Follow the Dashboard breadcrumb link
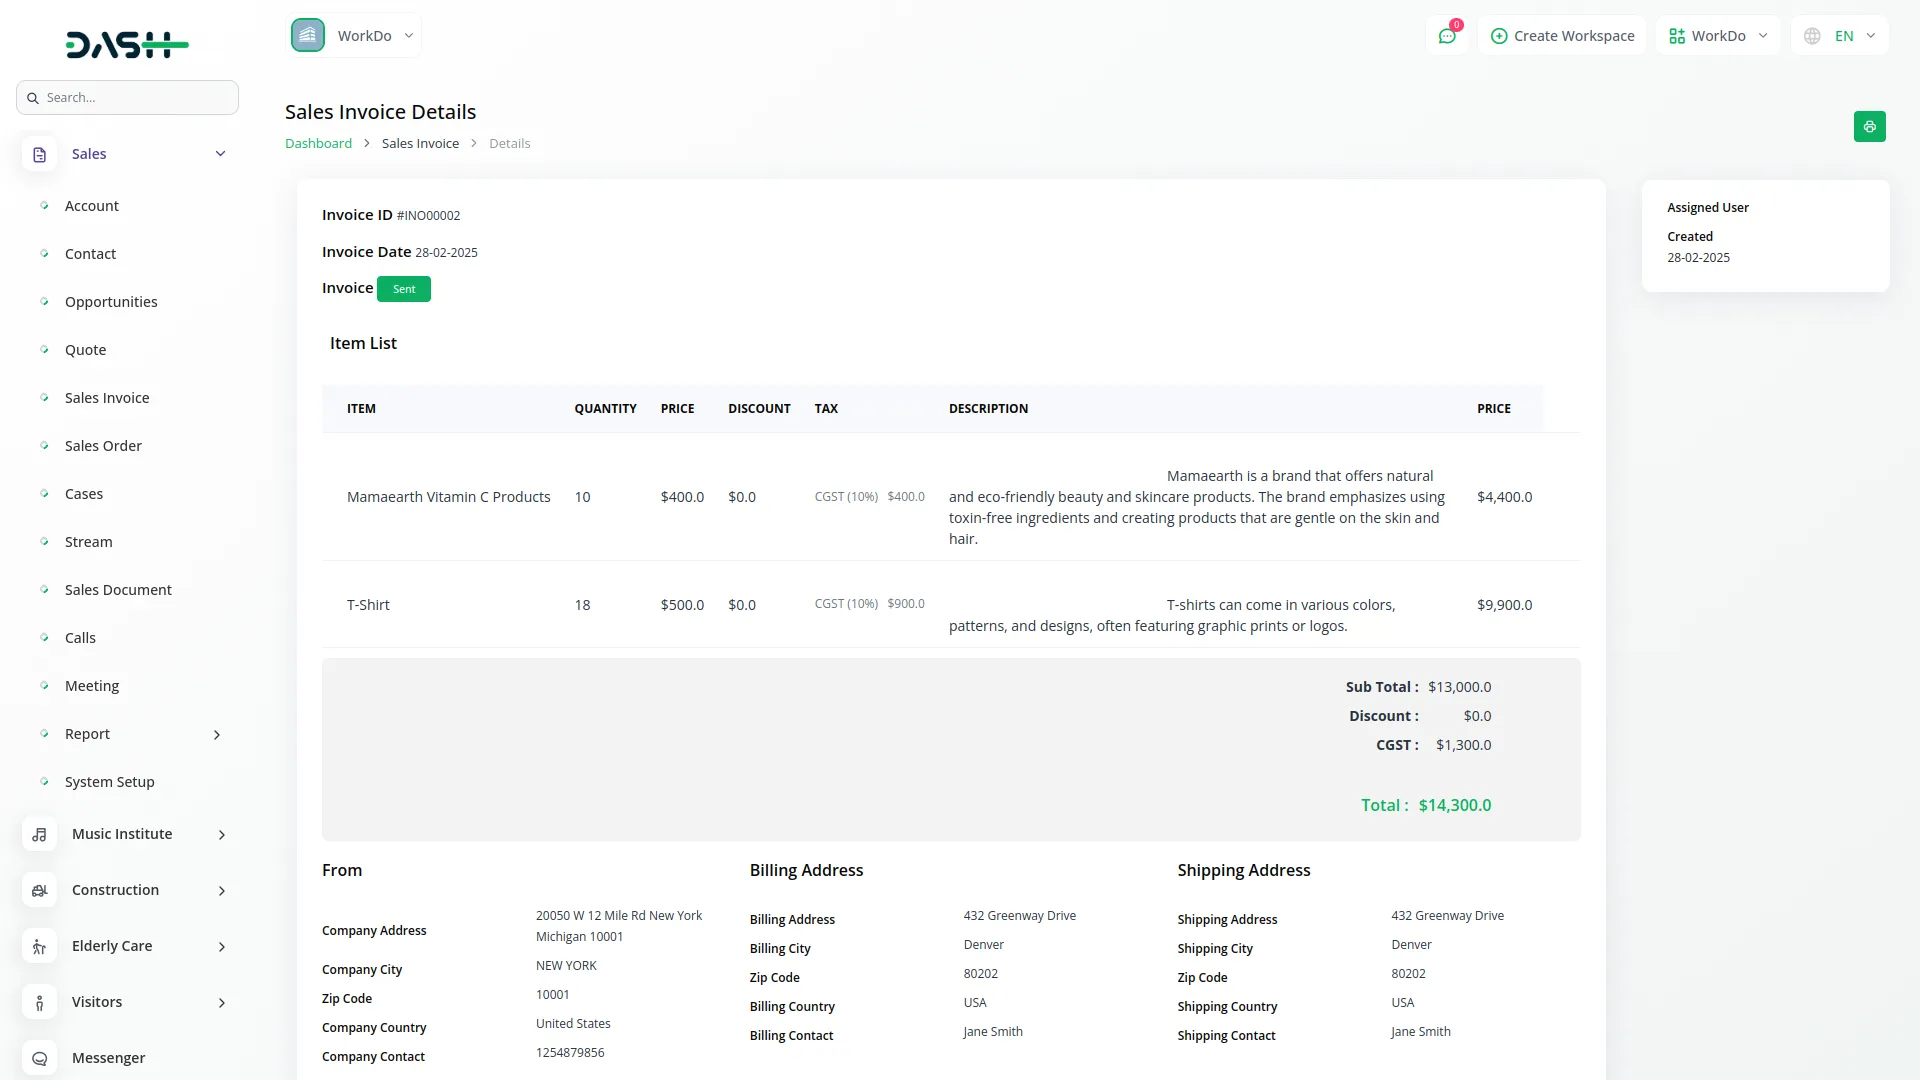The height and width of the screenshot is (1080, 1920). click(318, 144)
